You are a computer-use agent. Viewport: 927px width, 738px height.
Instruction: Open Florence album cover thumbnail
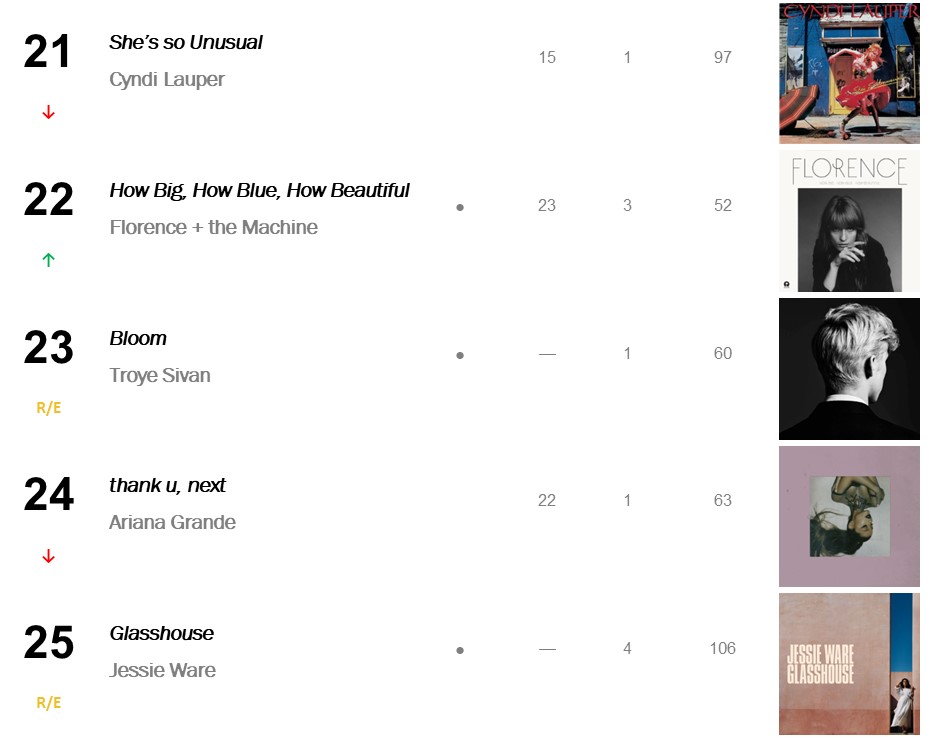[x=849, y=221]
